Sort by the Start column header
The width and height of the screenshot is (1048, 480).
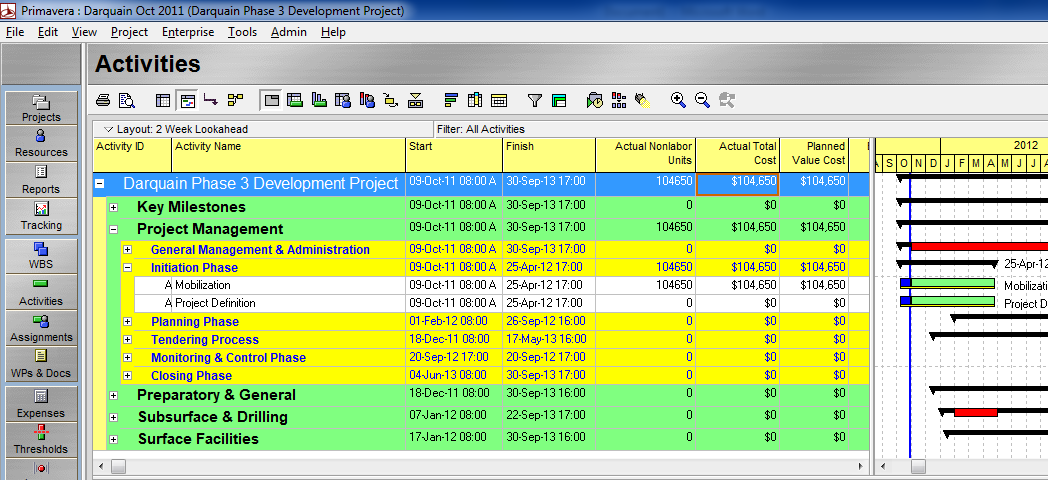(x=454, y=154)
